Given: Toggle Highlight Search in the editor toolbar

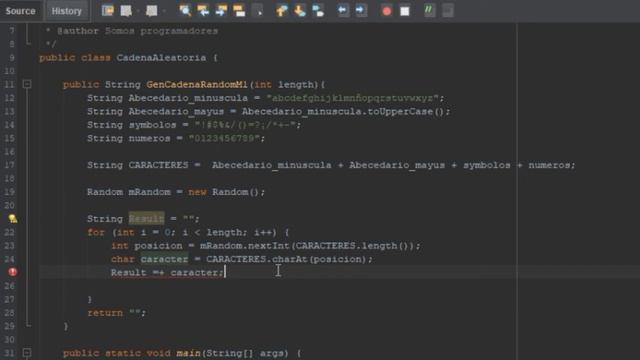Looking at the screenshot, I should click(x=239, y=11).
